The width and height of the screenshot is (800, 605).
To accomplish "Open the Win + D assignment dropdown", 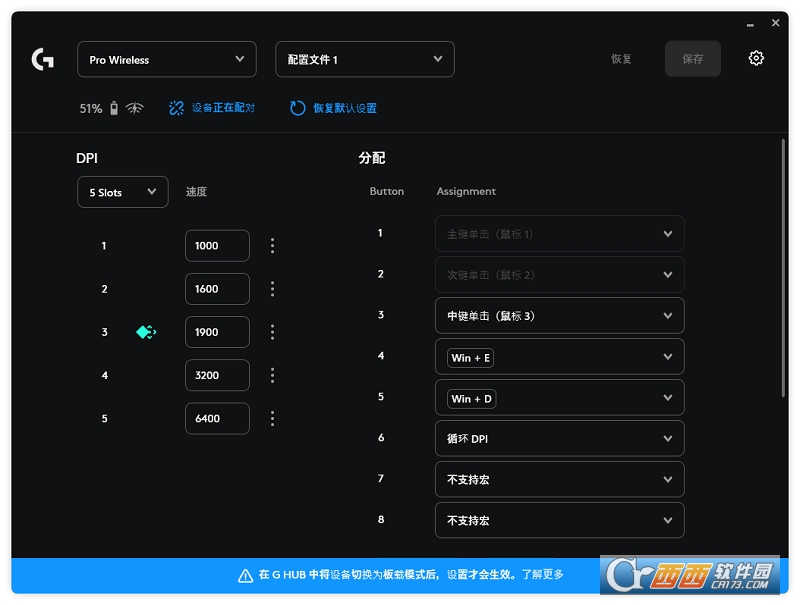I will [560, 397].
